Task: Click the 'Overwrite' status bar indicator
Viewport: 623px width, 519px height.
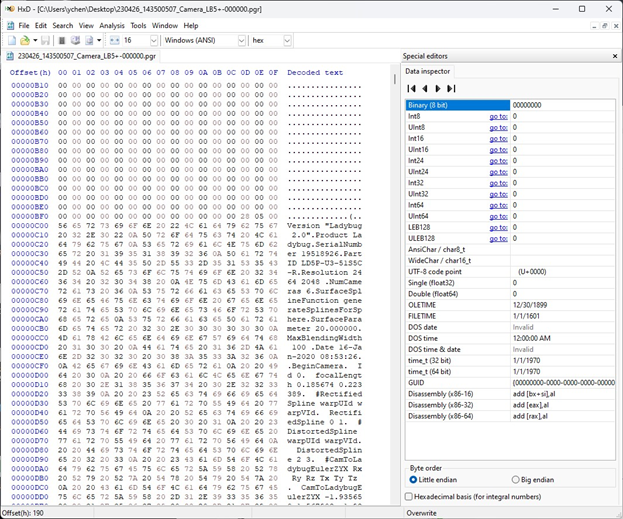Action: click(421, 513)
